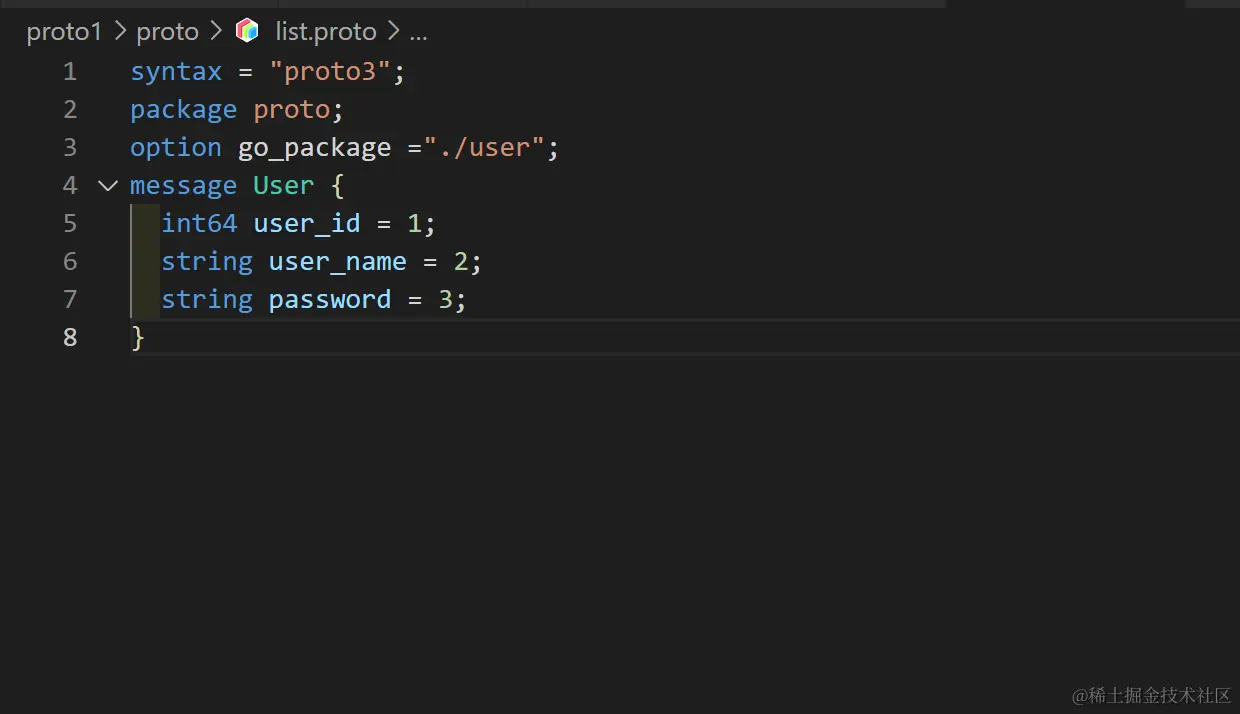This screenshot has width=1240, height=714.
Task: Click the string type on line 7
Action: (x=207, y=299)
